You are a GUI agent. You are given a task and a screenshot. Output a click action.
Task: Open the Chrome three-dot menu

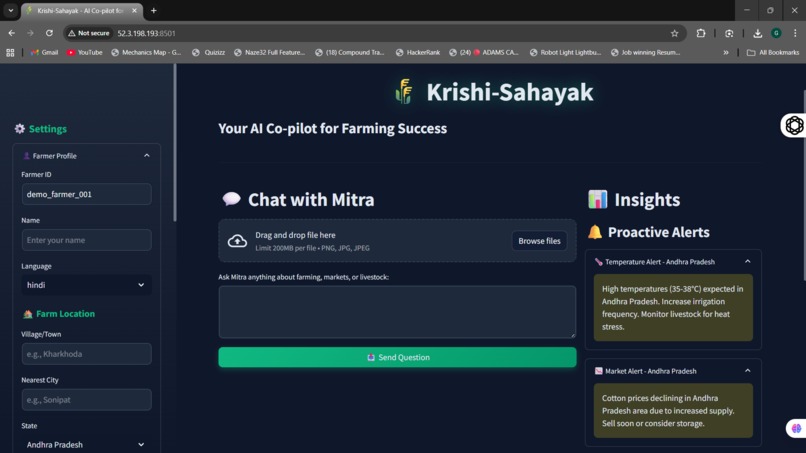795,33
